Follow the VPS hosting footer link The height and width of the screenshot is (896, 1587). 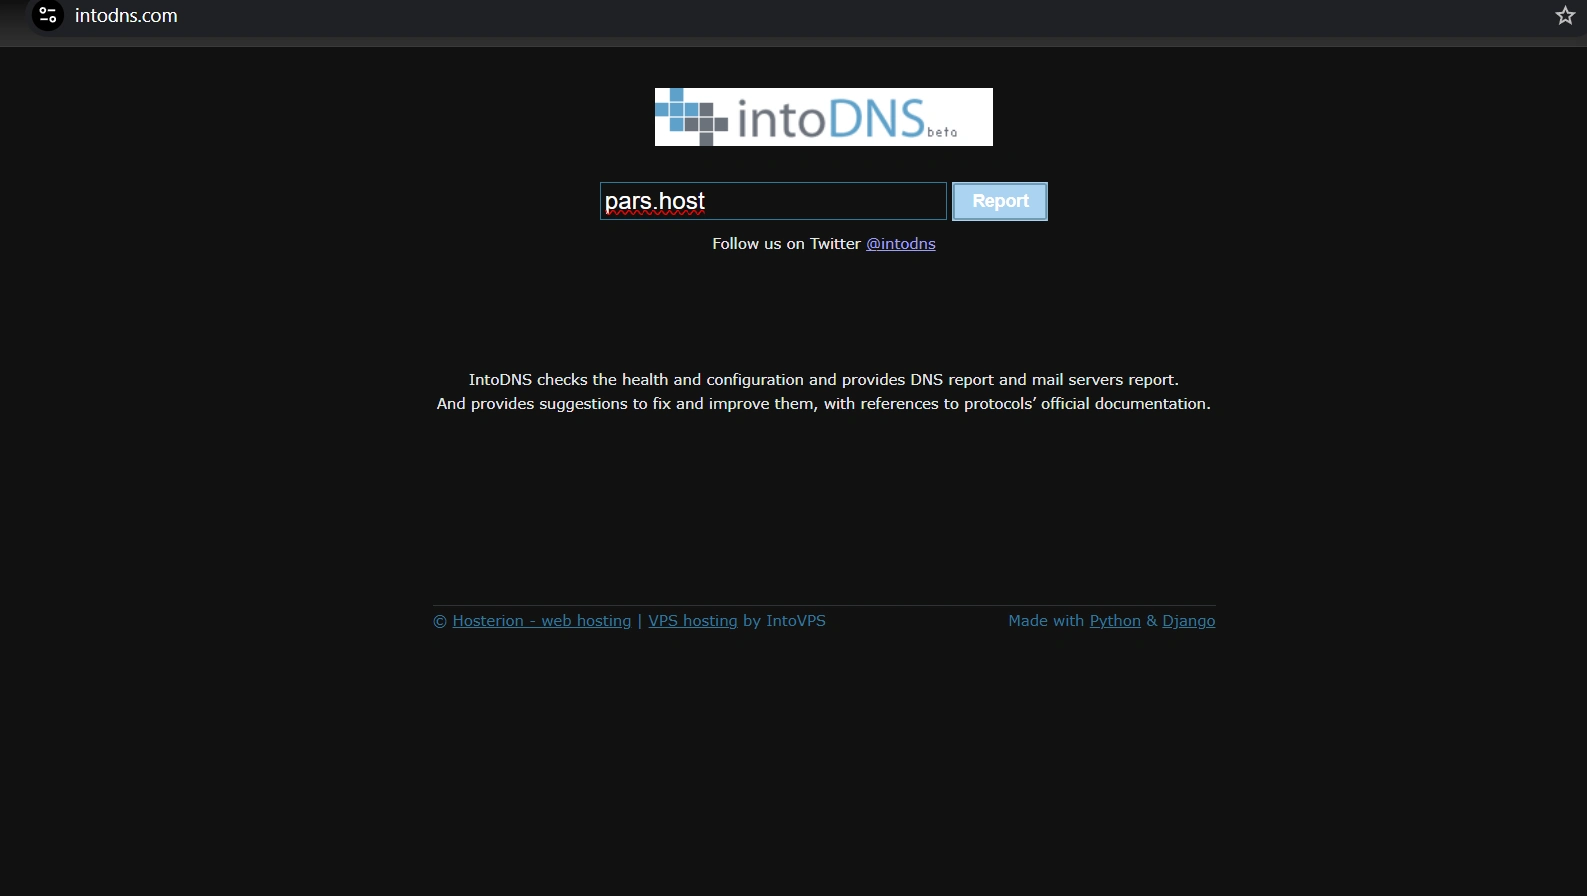(693, 621)
